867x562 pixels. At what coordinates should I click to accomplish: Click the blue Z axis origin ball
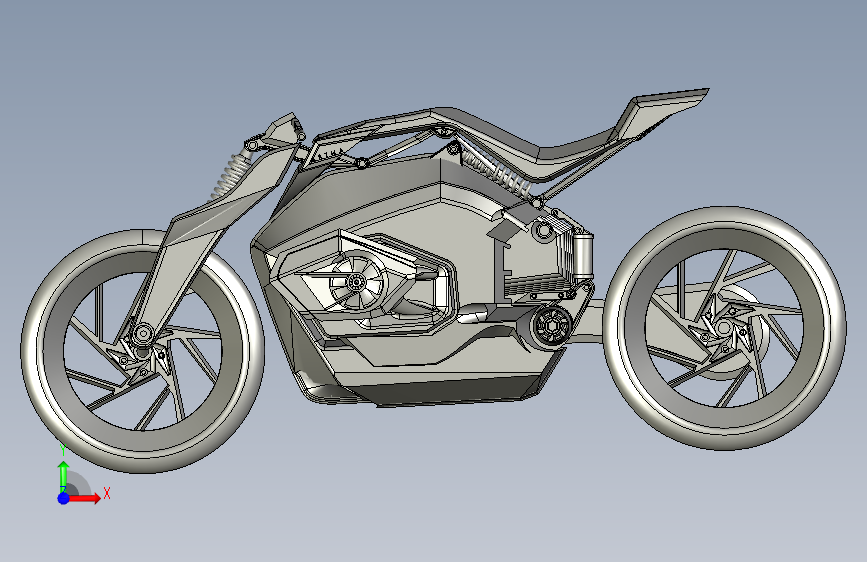[x=64, y=498]
